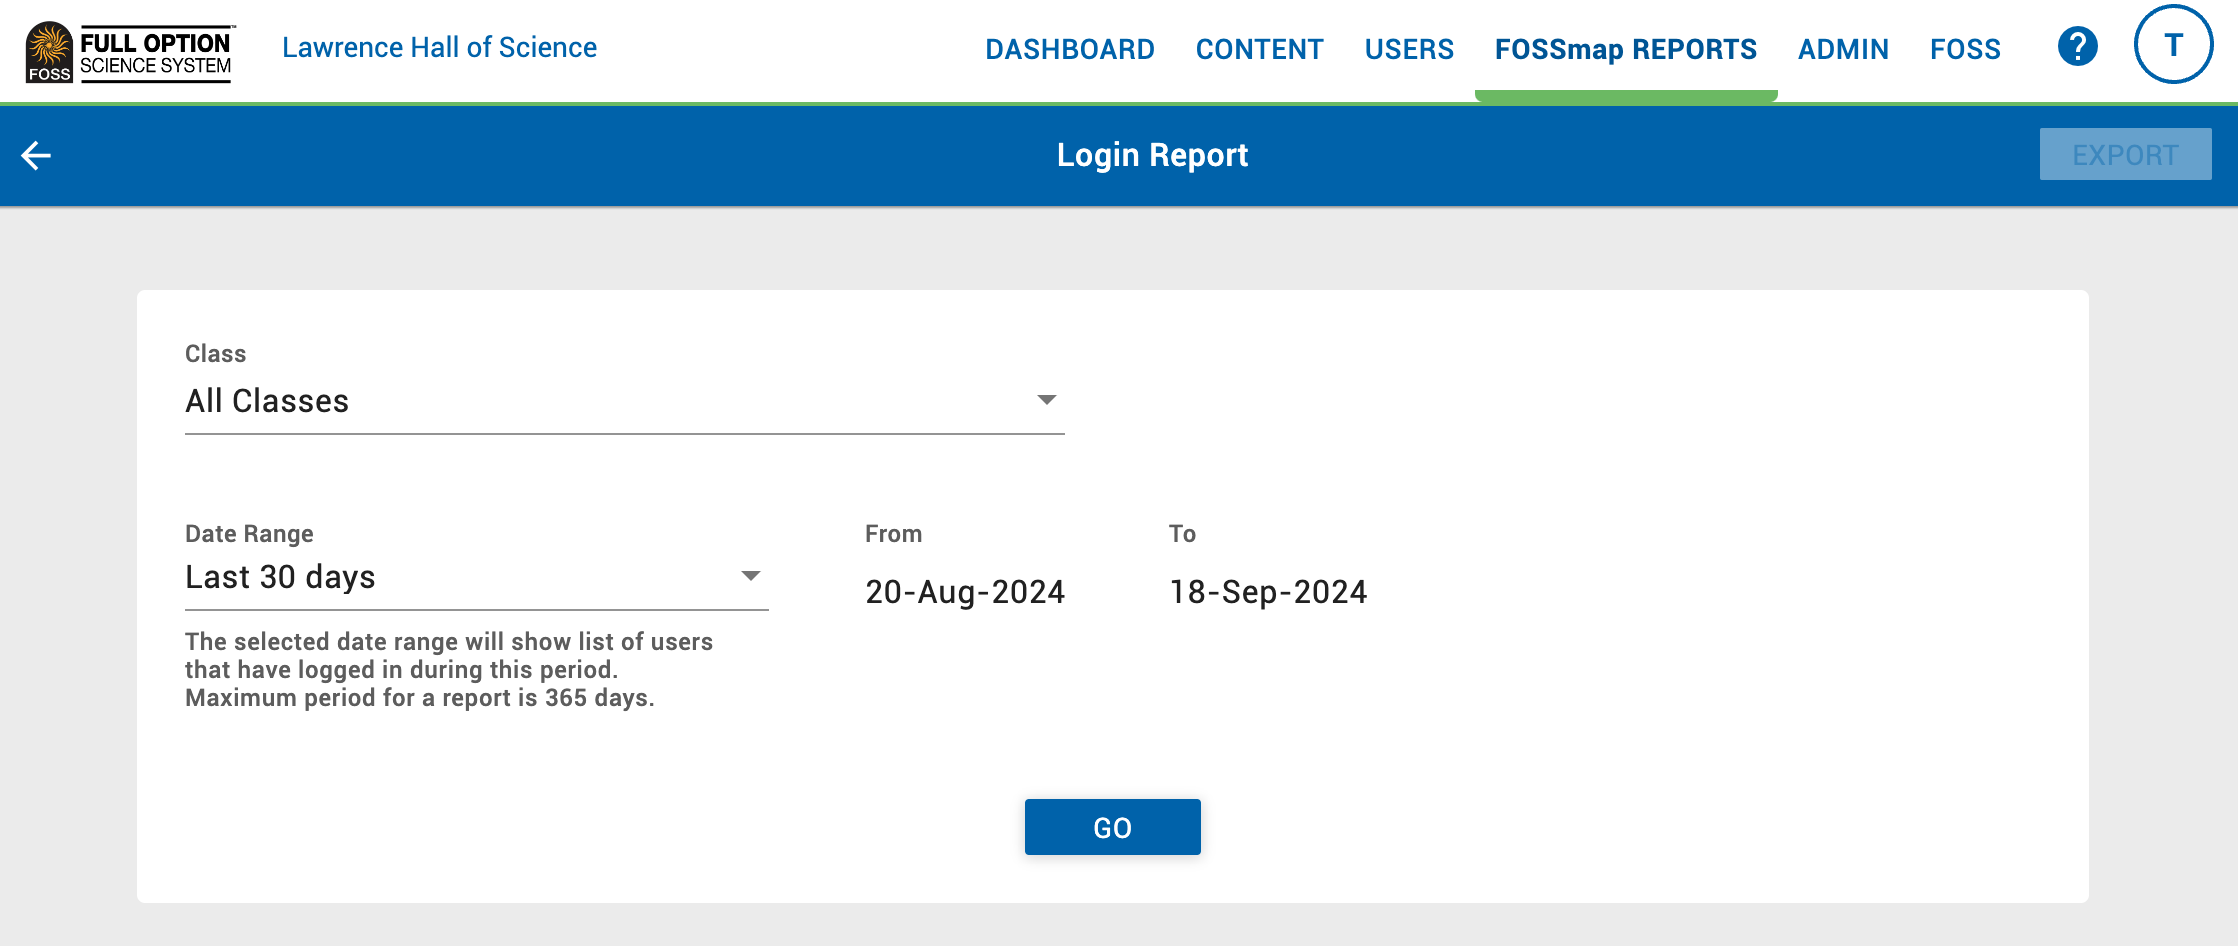Click the dropdown arrow beside Last 30 days
Viewport: 2238px width, 946px height.
[x=752, y=575]
